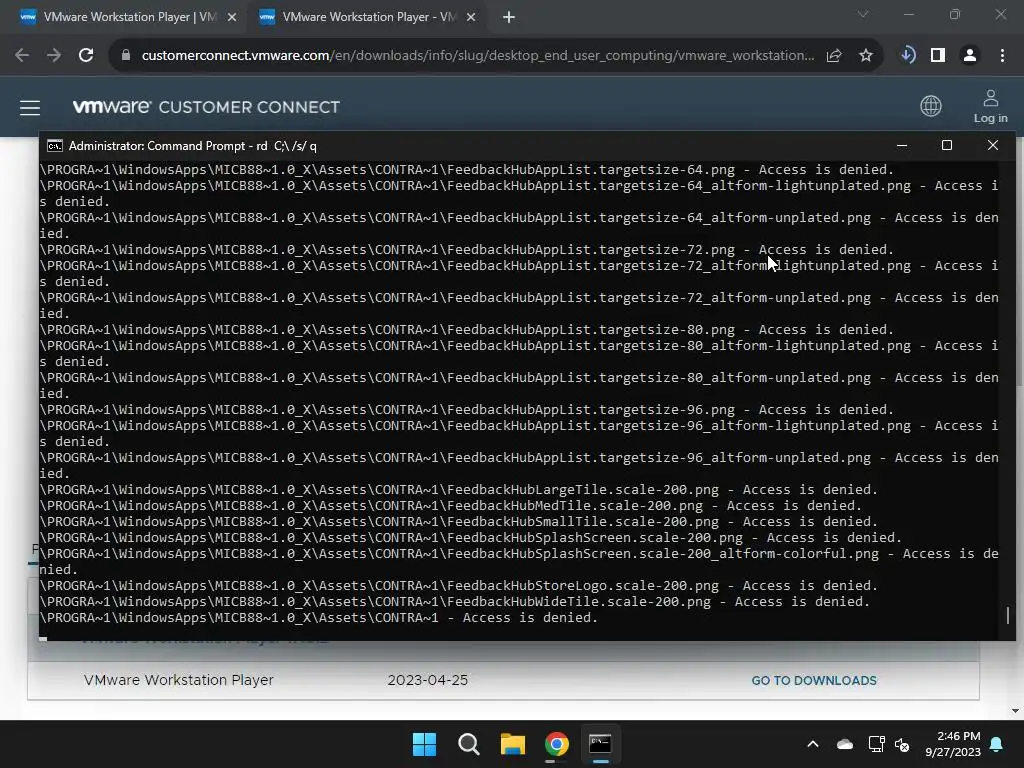Screen dimensions: 1024x768
Task: Close the first browser tab
Action: [x=232, y=18]
